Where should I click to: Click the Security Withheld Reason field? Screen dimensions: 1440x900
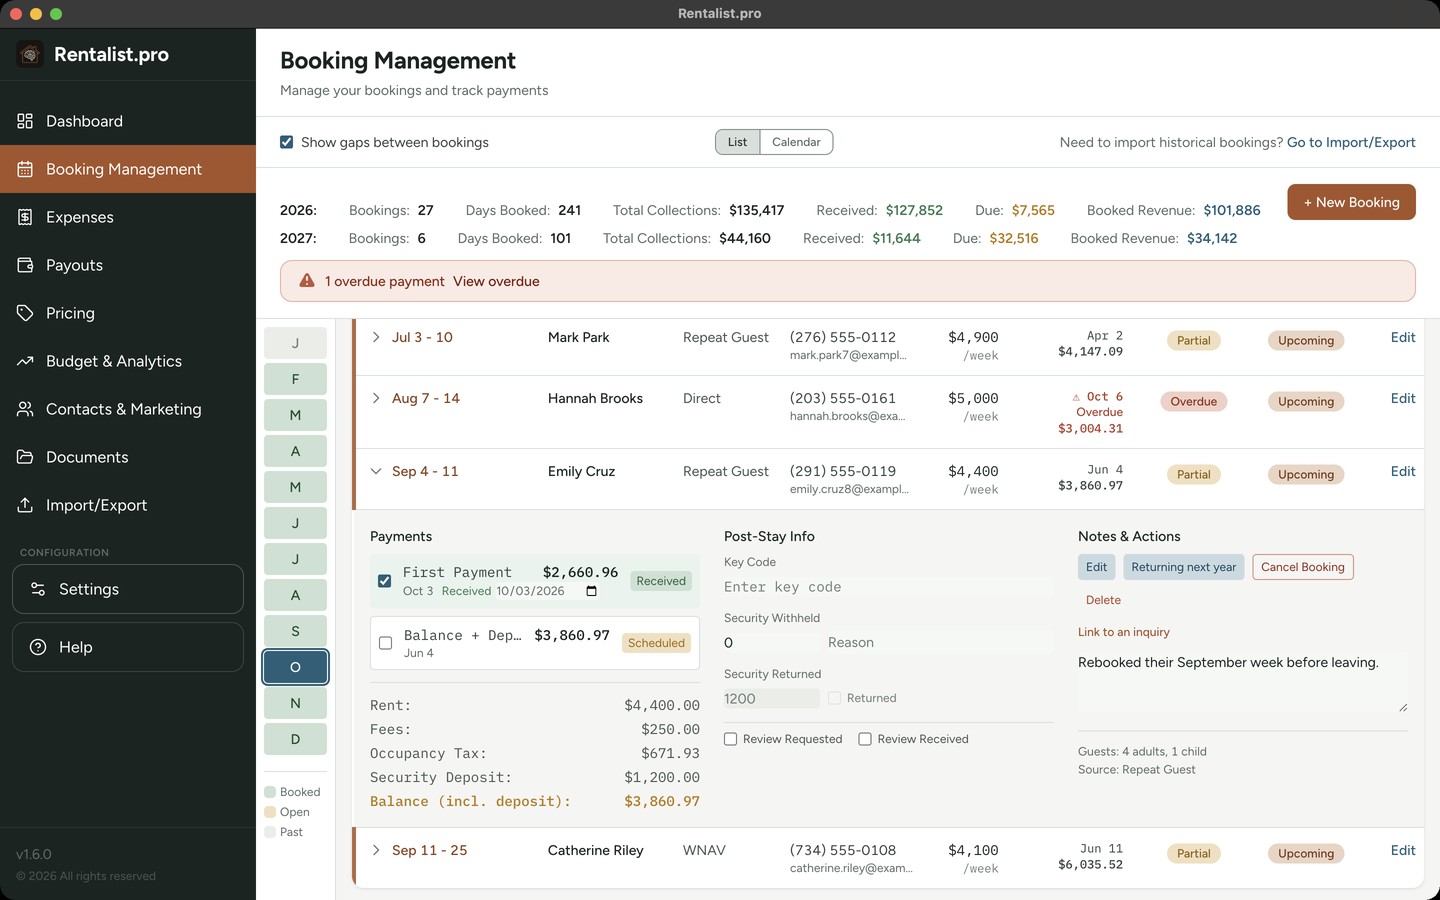coord(938,642)
